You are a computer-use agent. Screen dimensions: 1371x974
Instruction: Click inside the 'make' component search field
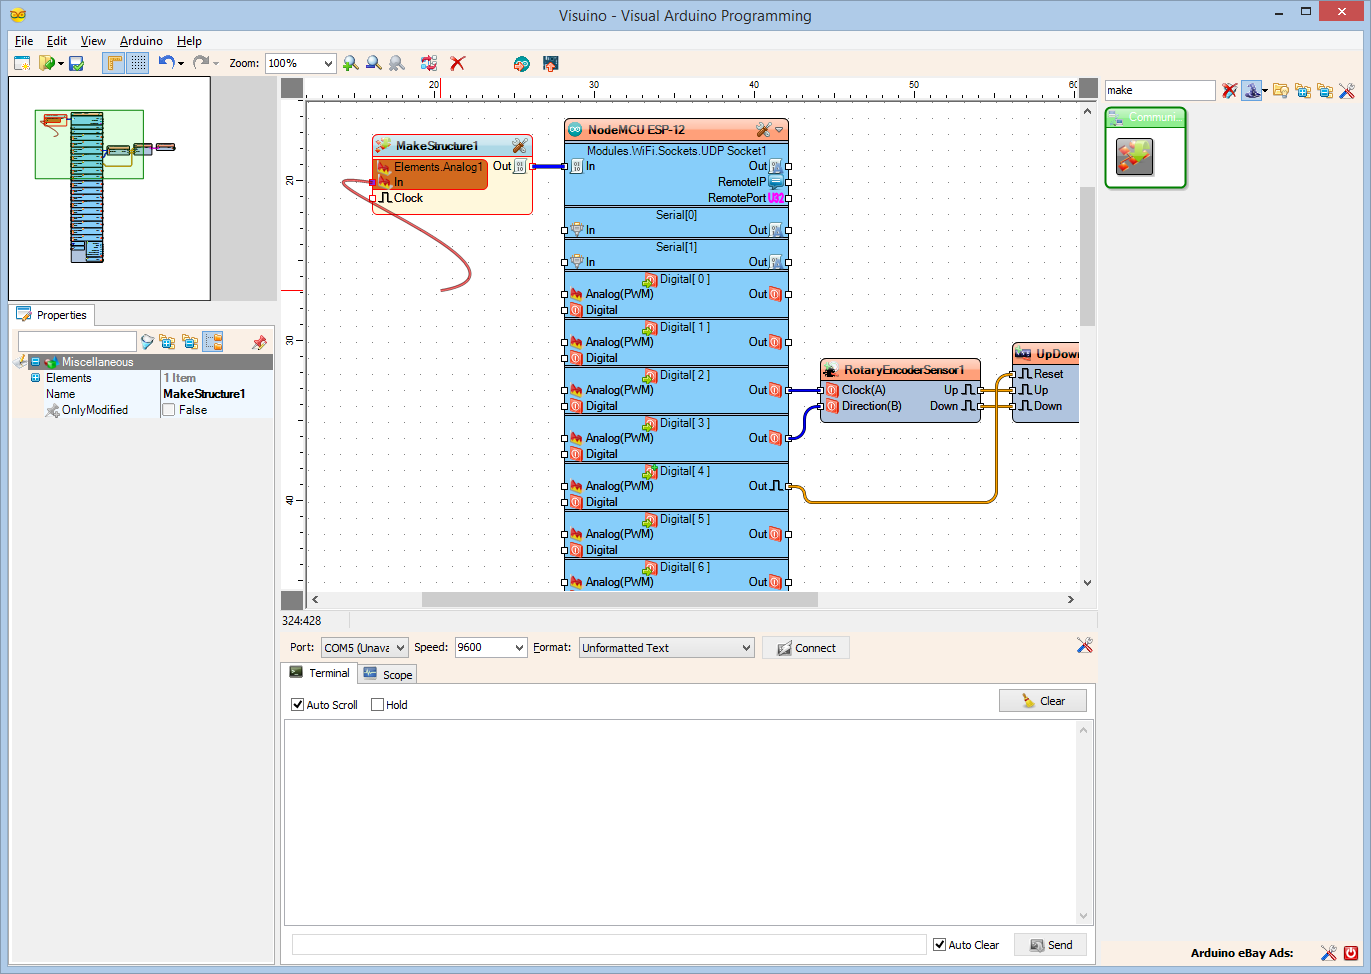point(1158,90)
